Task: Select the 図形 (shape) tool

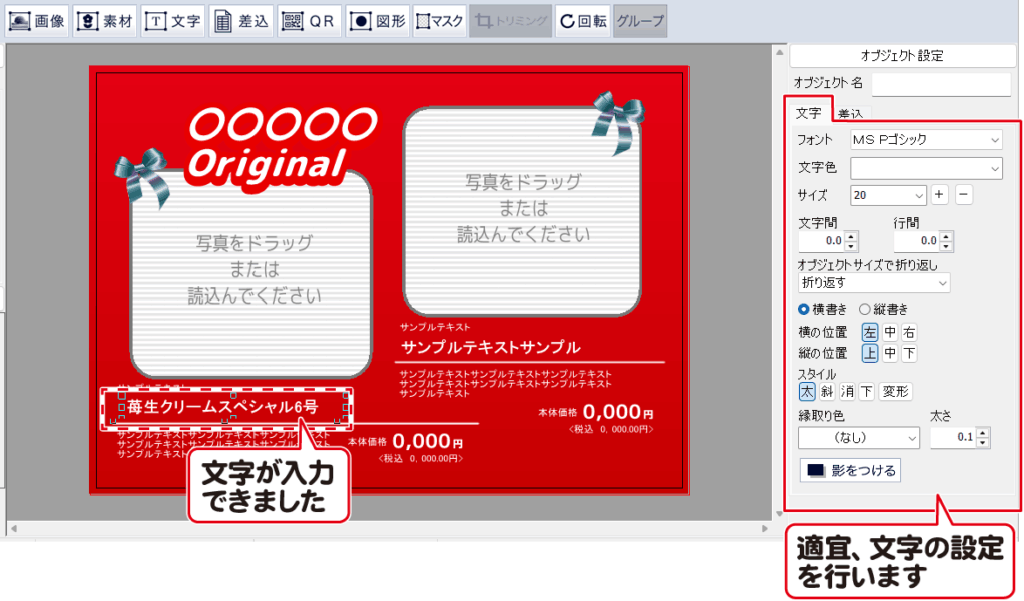Action: click(377, 21)
